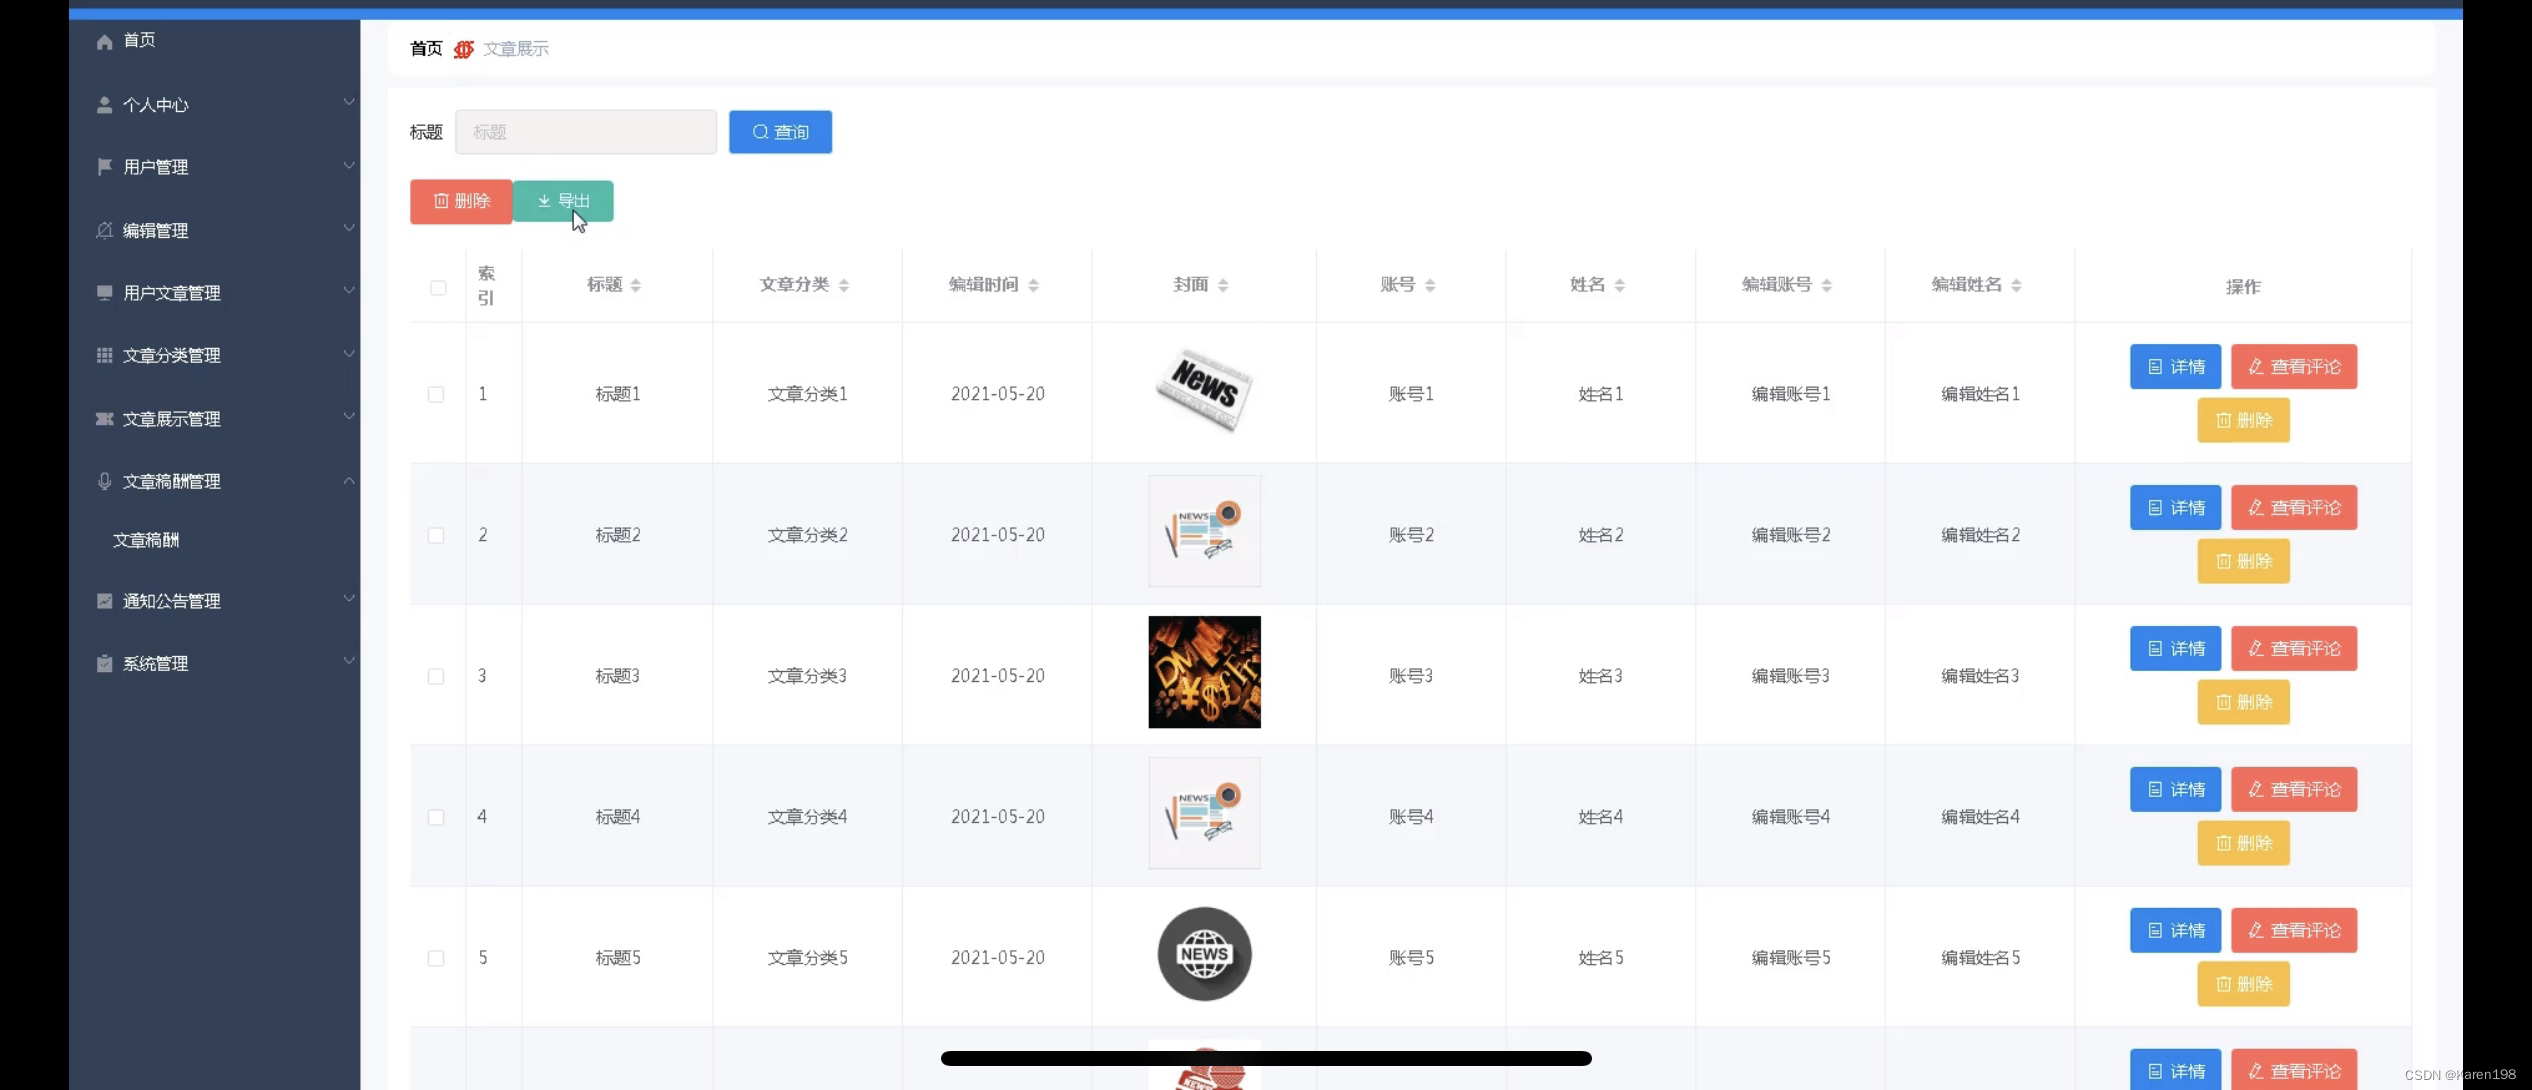This screenshot has width=2532, height=1090.
Task: Open the 文章稿酬 submenu item
Action: [146, 540]
